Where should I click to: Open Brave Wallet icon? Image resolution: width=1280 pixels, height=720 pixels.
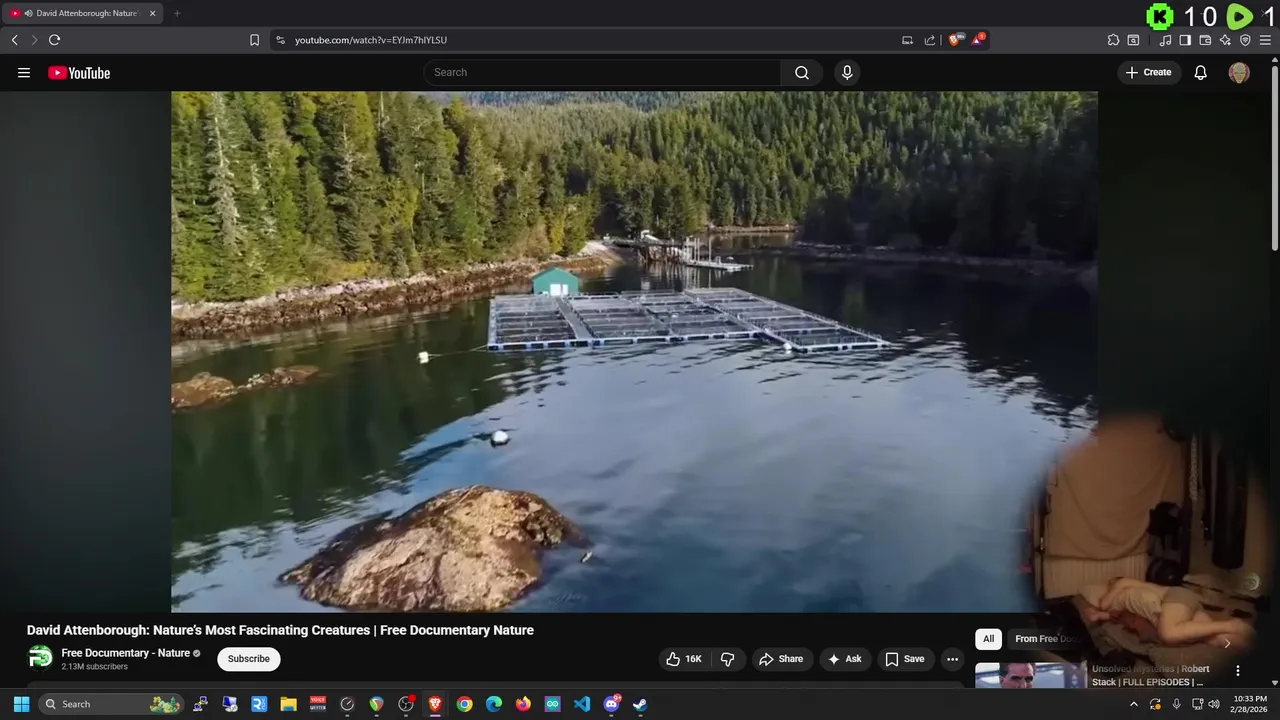pyautogui.click(x=1205, y=40)
